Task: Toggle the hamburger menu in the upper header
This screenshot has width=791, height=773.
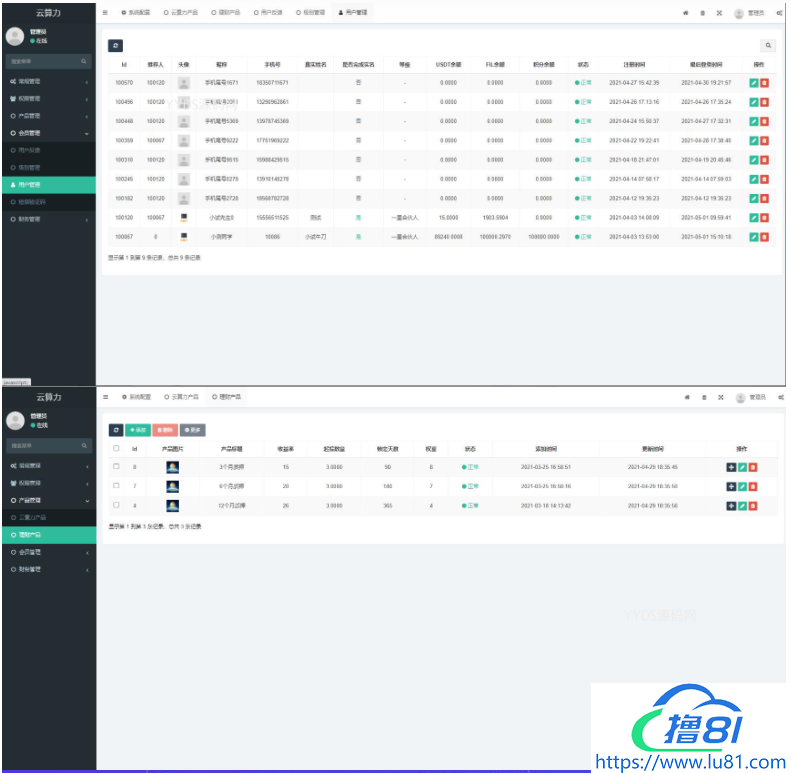Action: click(106, 13)
